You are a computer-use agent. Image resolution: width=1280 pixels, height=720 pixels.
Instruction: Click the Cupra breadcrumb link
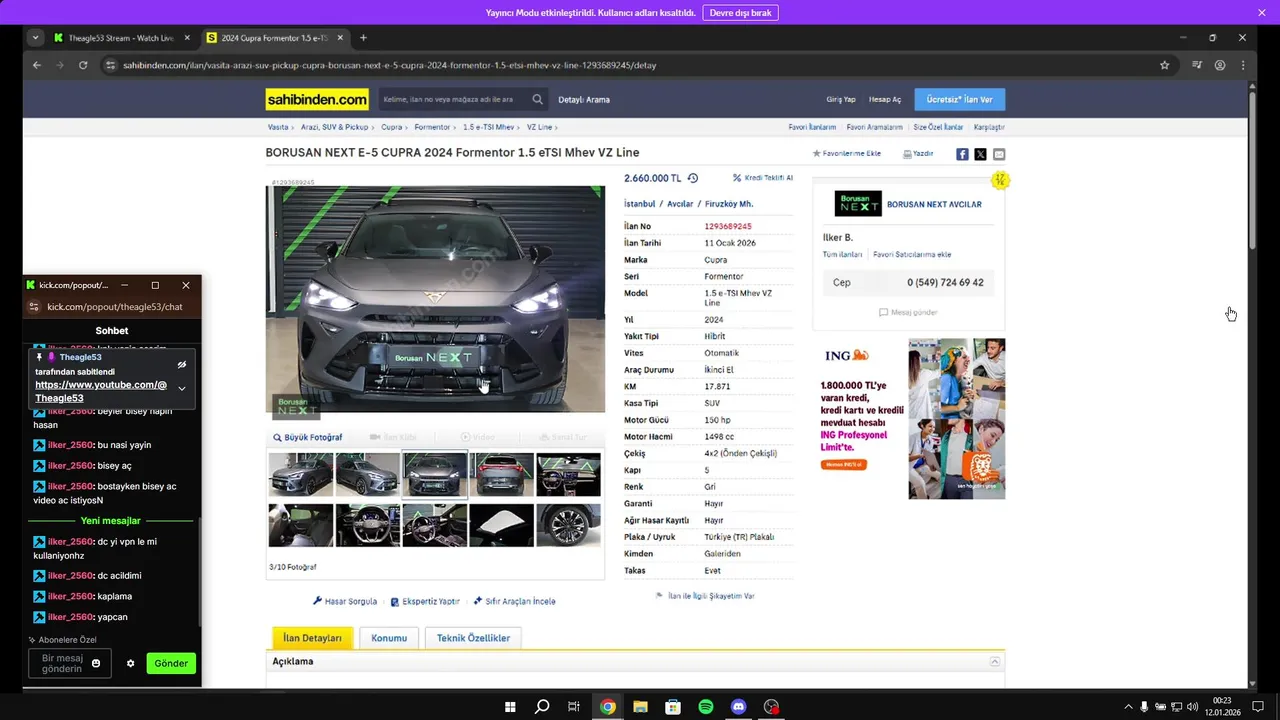391,128
